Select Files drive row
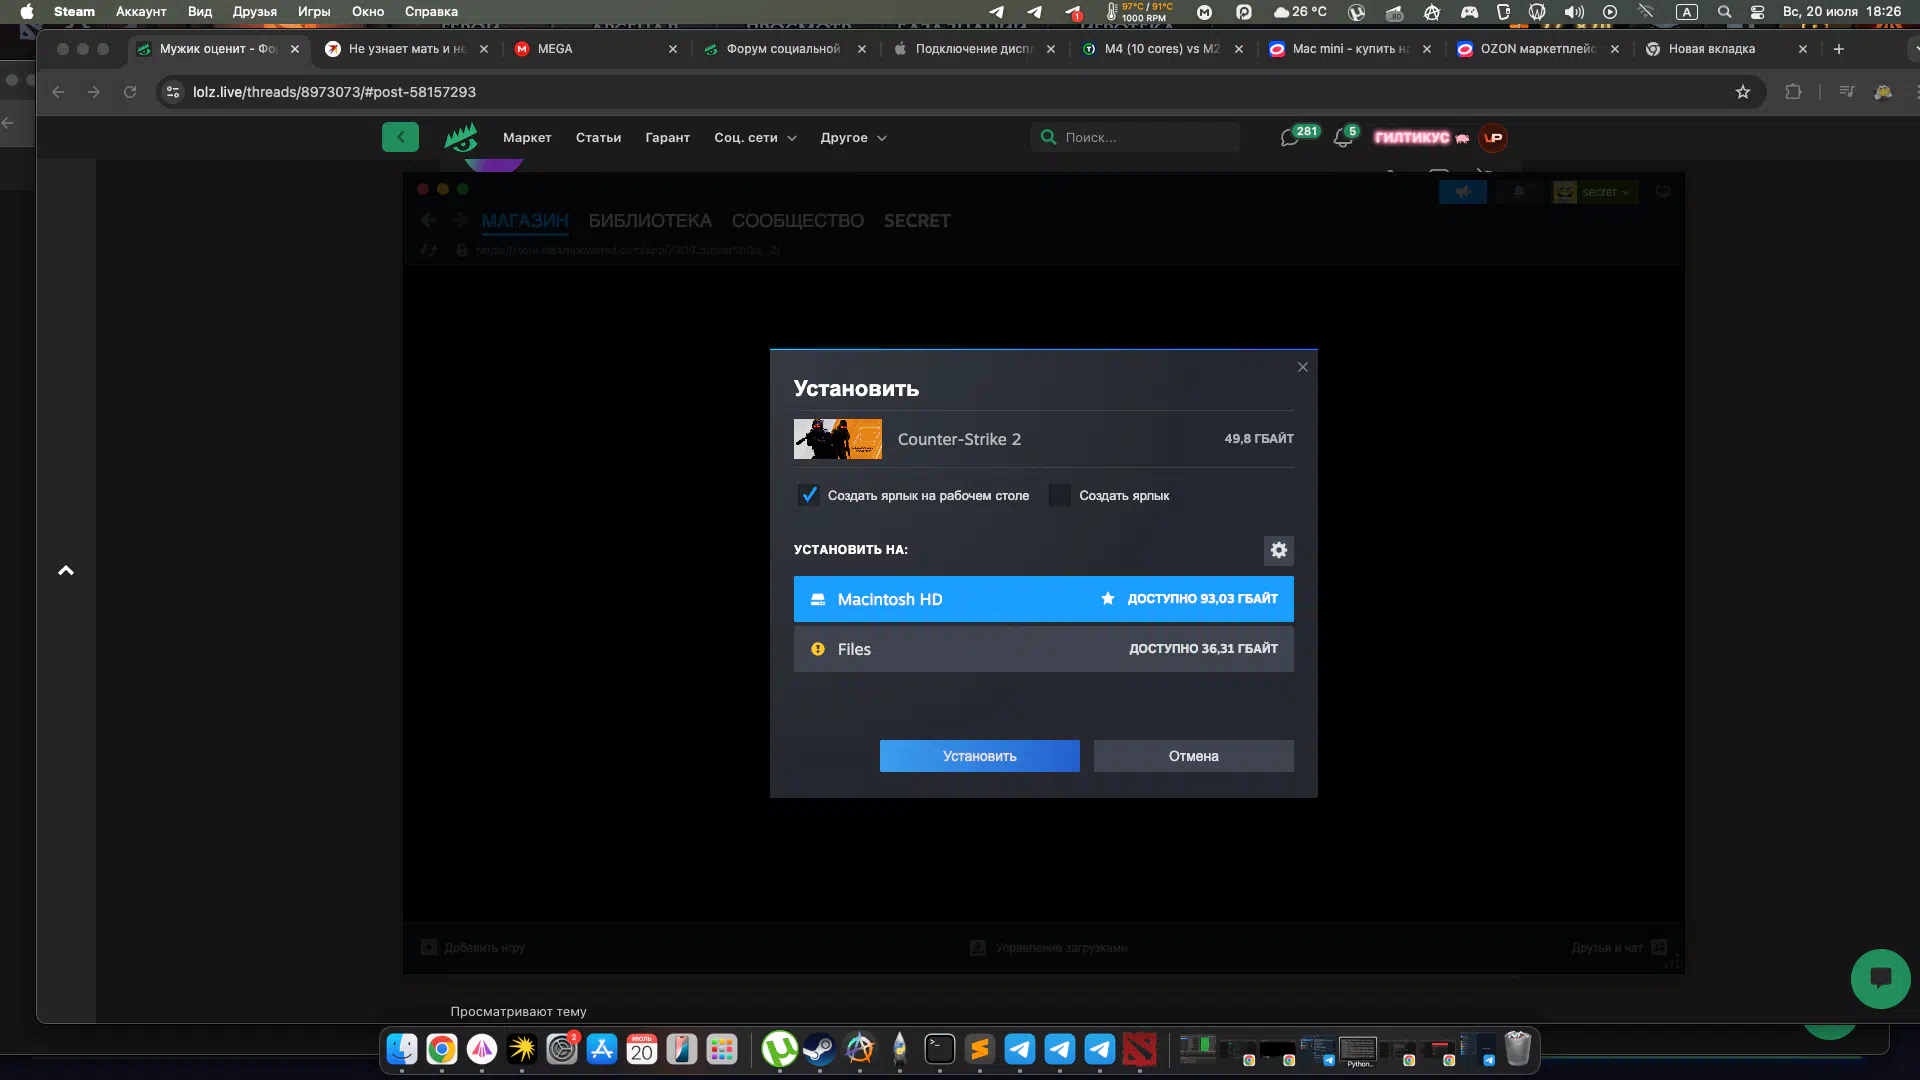This screenshot has height=1080, width=1920. coord(1043,649)
